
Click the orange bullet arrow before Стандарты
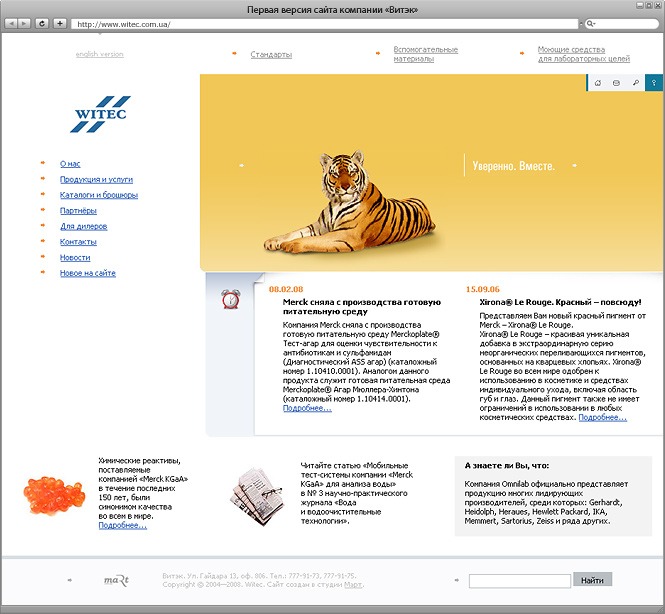[x=235, y=53]
